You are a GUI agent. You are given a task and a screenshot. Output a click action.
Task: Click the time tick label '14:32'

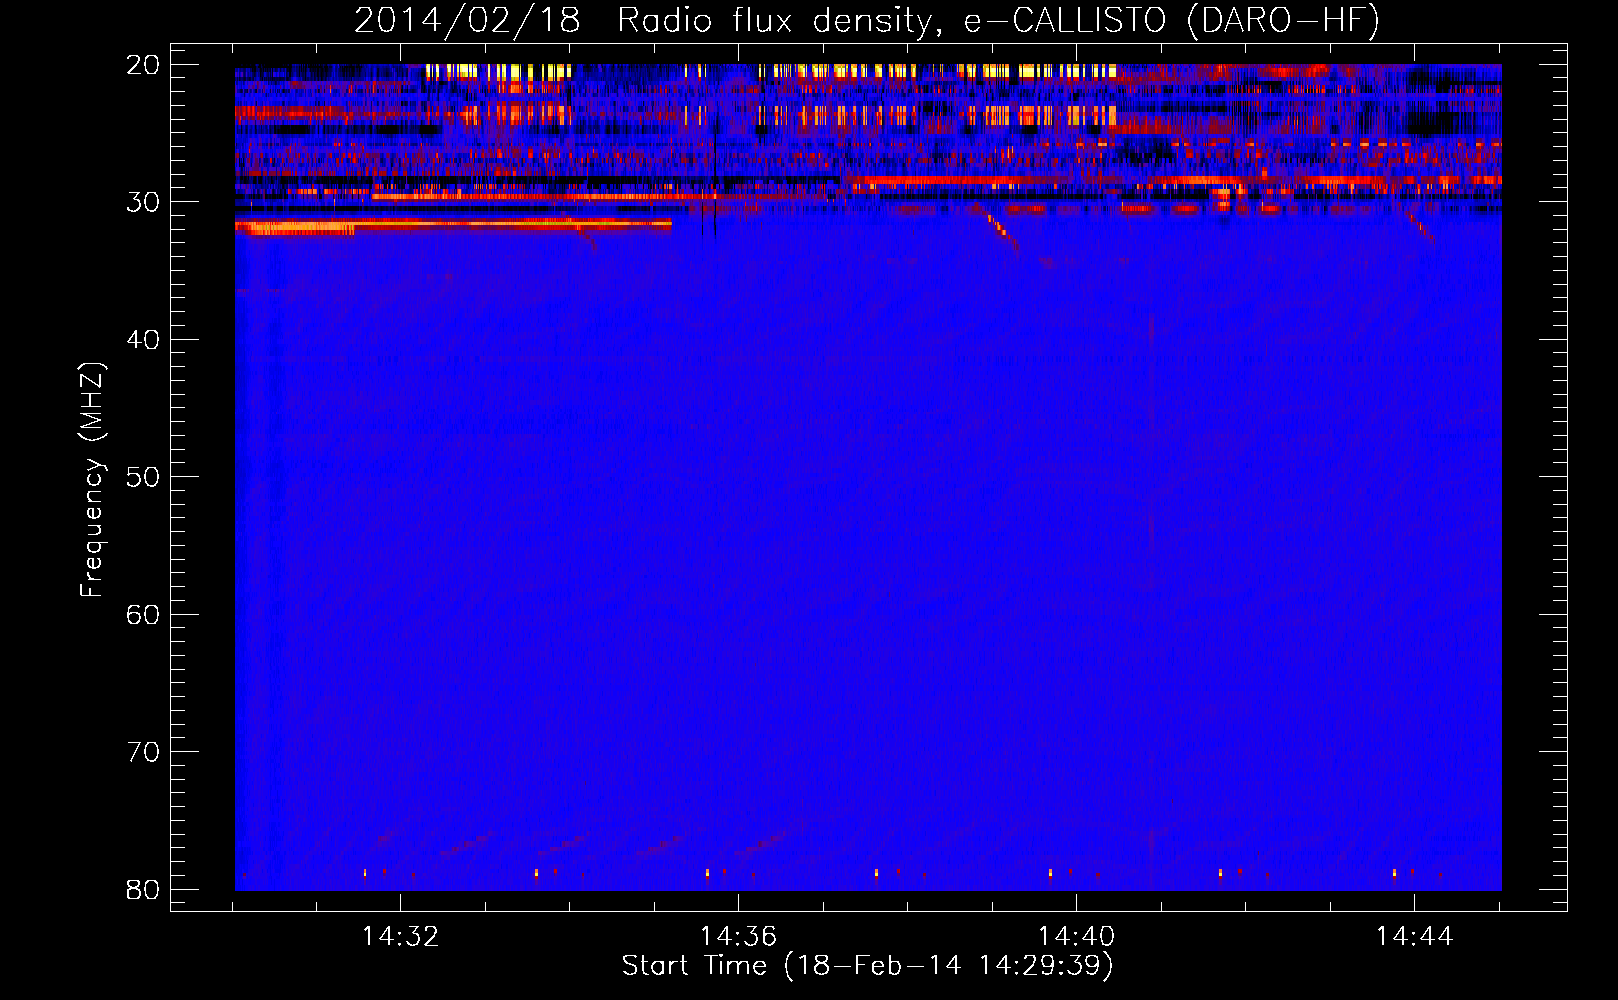(401, 937)
